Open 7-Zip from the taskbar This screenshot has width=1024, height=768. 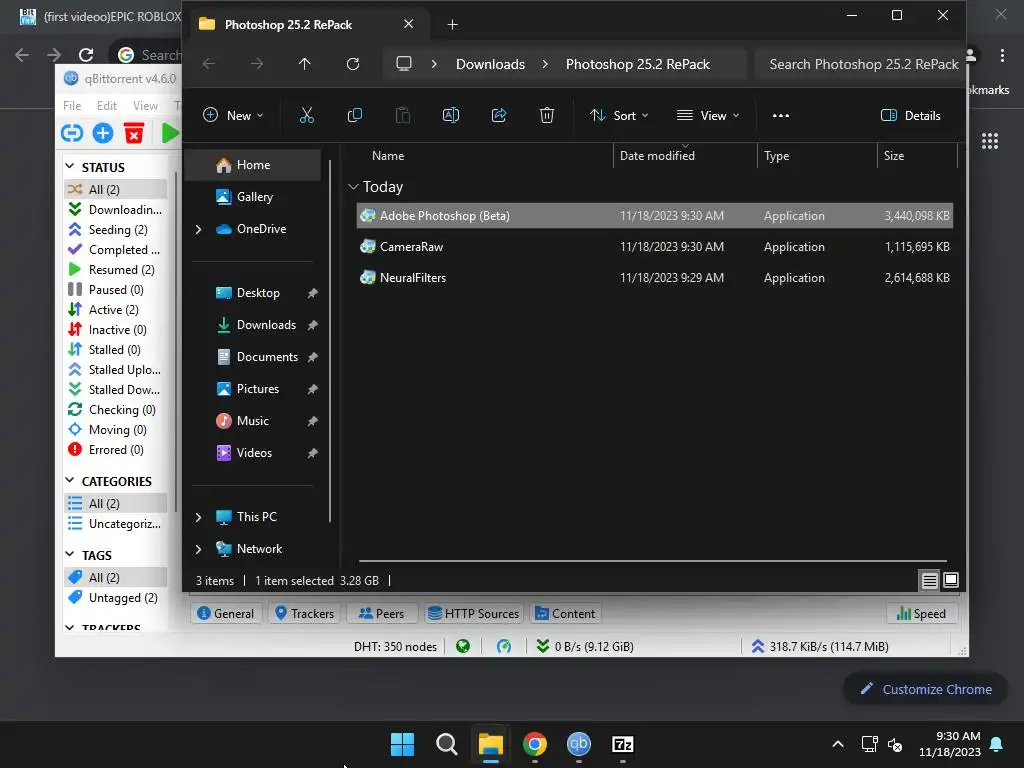click(x=622, y=744)
